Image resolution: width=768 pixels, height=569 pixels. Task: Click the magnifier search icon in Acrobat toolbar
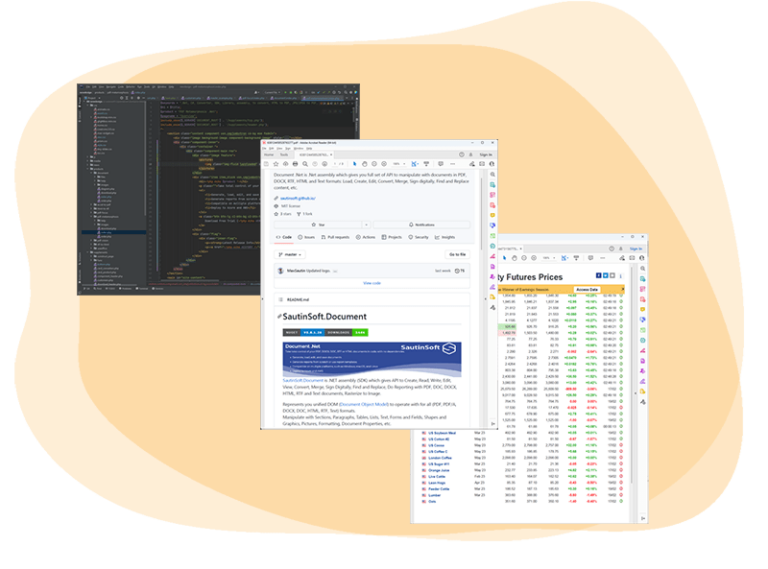[305, 164]
